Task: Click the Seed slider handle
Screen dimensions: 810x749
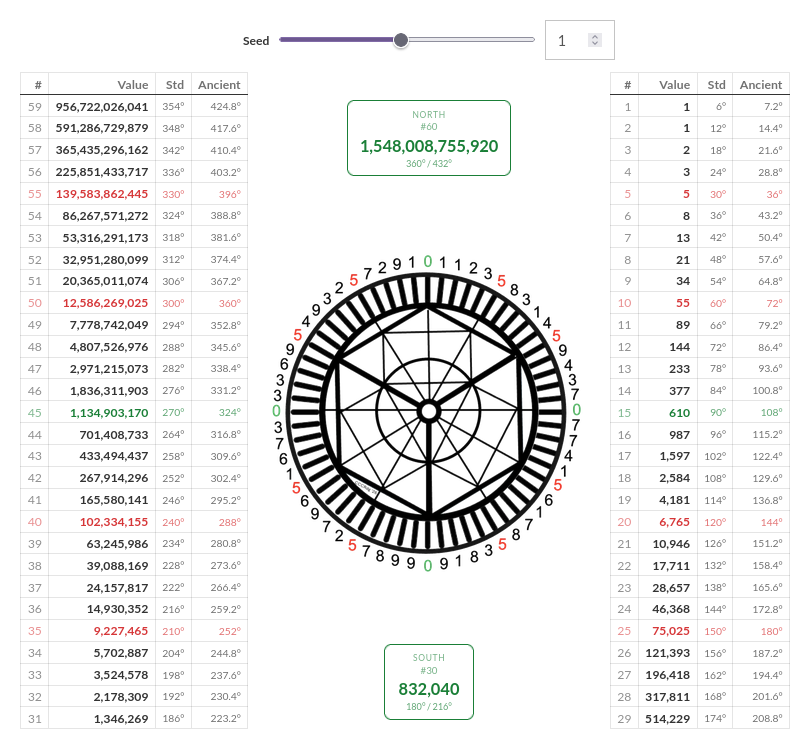Action: point(400,40)
